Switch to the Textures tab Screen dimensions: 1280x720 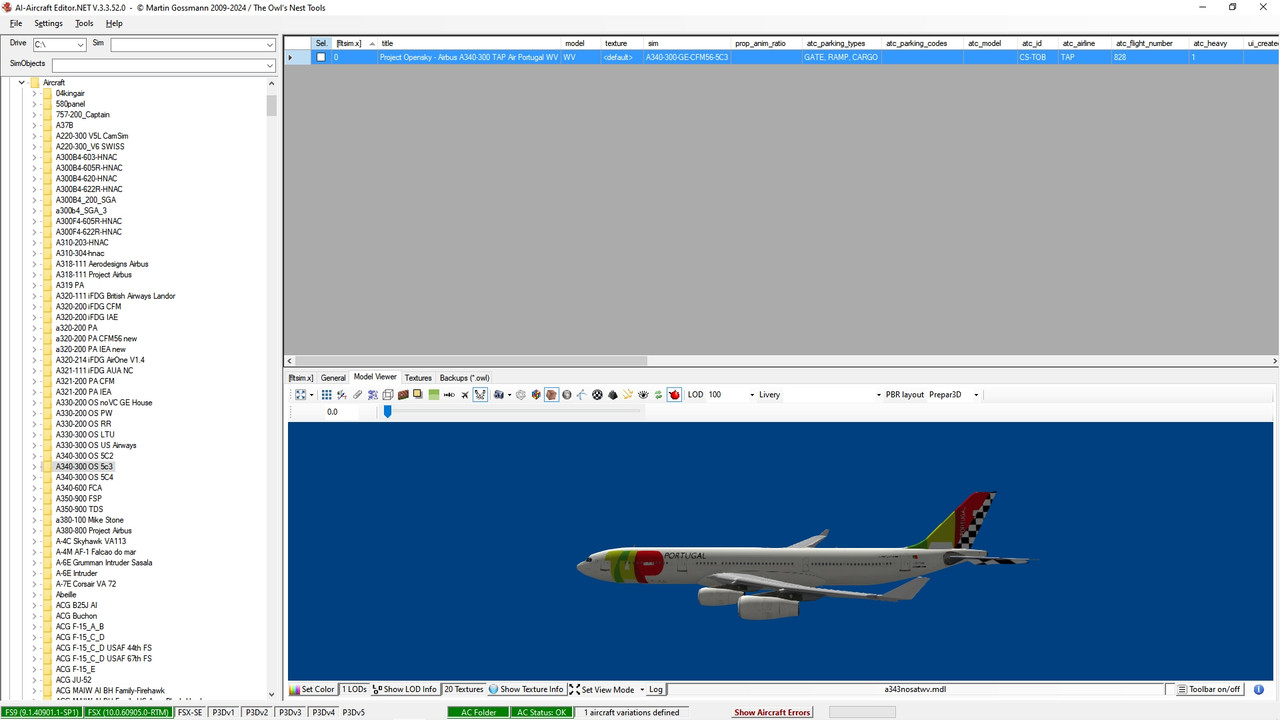[x=418, y=378]
